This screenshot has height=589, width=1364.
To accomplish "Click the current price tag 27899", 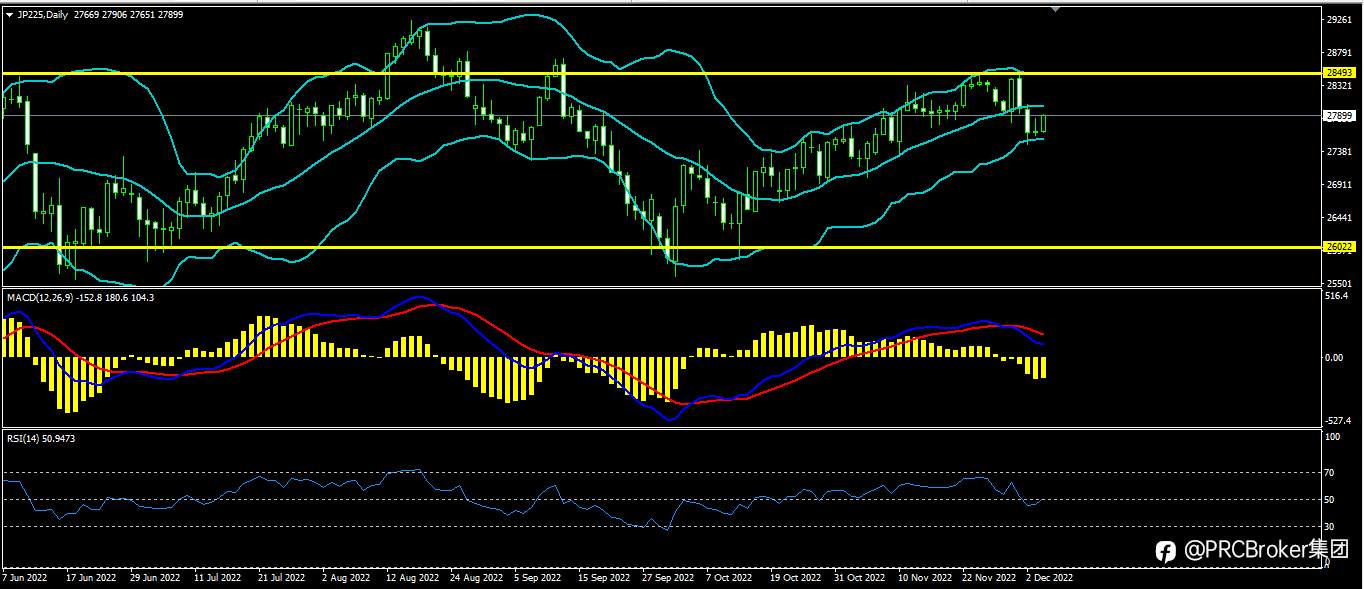I will coord(1339,116).
